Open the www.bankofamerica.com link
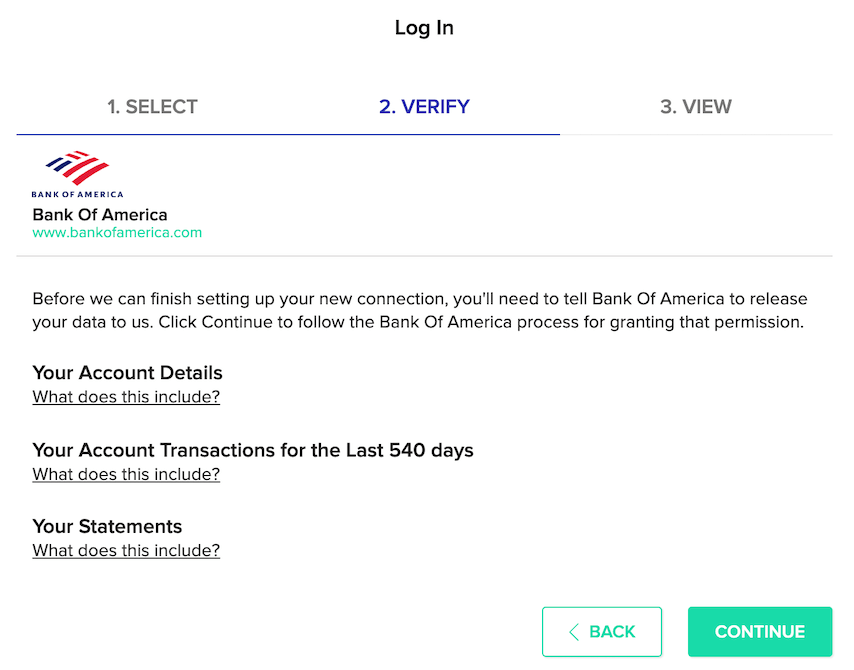The height and width of the screenshot is (670, 854). (x=117, y=233)
